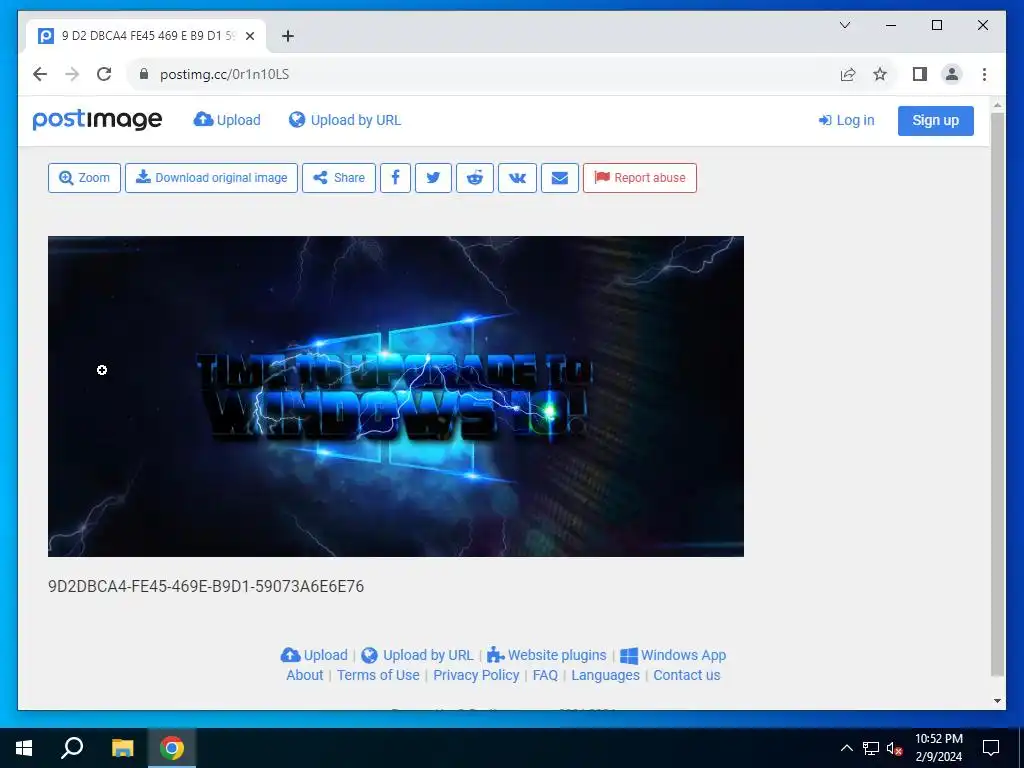The width and height of the screenshot is (1024, 768).
Task: Open the Languages link
Action: click(605, 675)
